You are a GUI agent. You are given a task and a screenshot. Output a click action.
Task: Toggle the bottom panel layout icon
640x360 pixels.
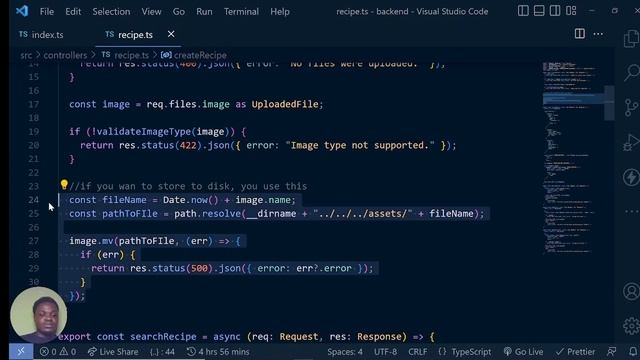[539, 11]
